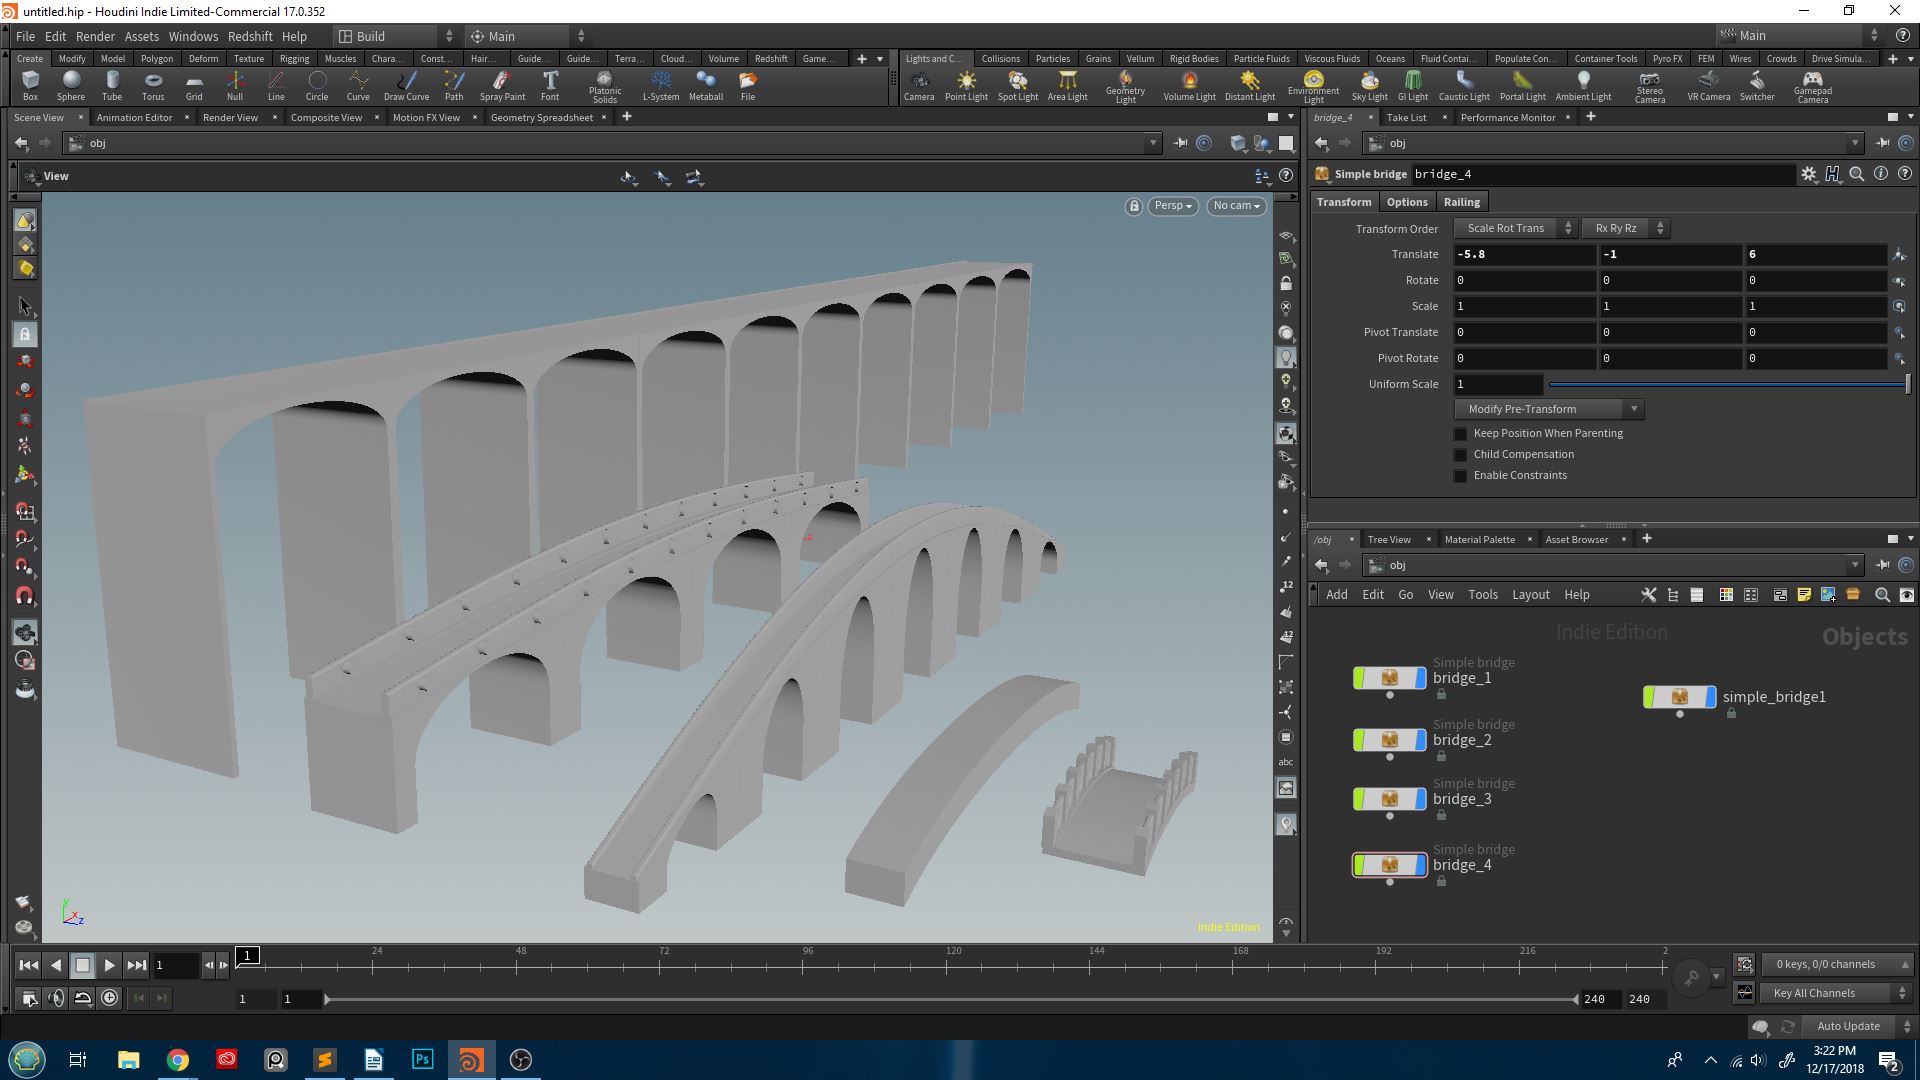Screen dimensions: 1920x1080
Task: Select the Sphere shelf tool
Action: (71, 86)
